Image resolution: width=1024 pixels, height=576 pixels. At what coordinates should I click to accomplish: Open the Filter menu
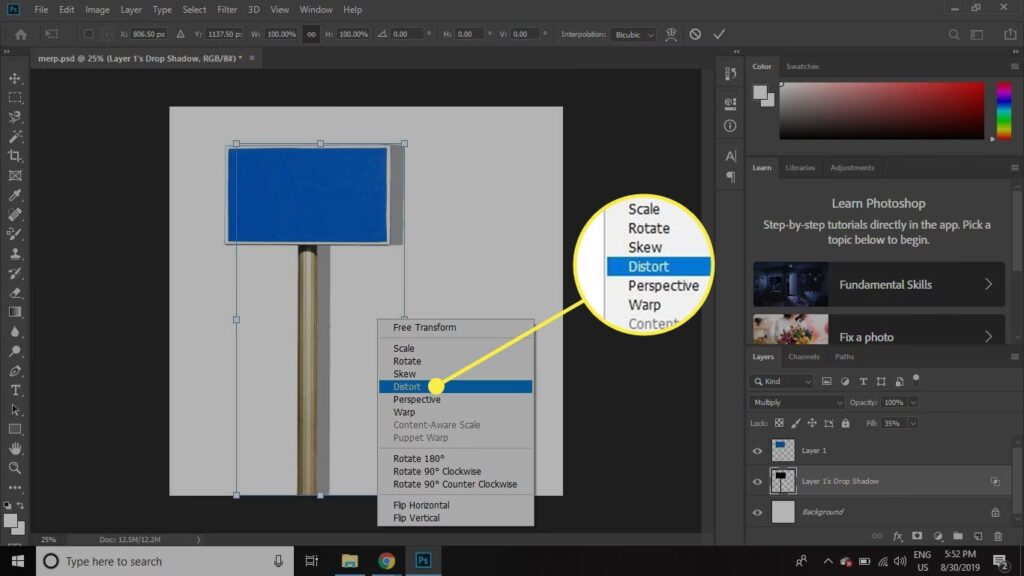coord(227,10)
